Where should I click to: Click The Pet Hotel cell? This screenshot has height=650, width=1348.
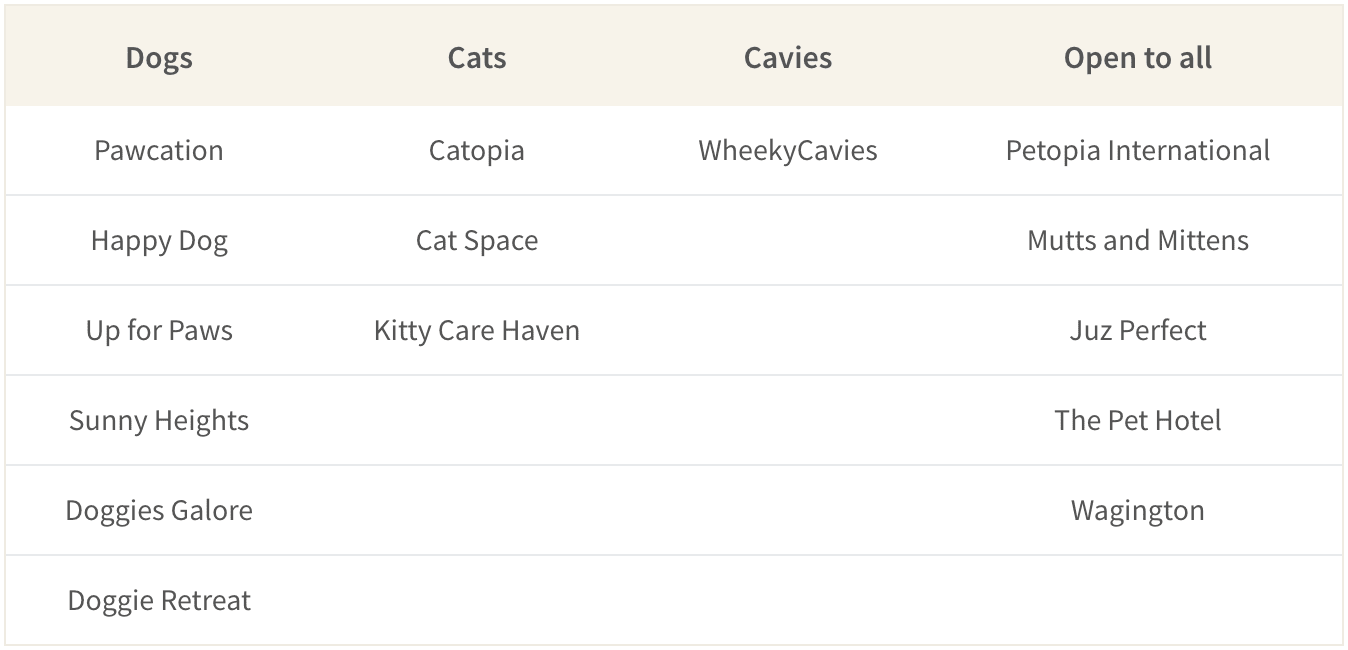coord(1138,420)
